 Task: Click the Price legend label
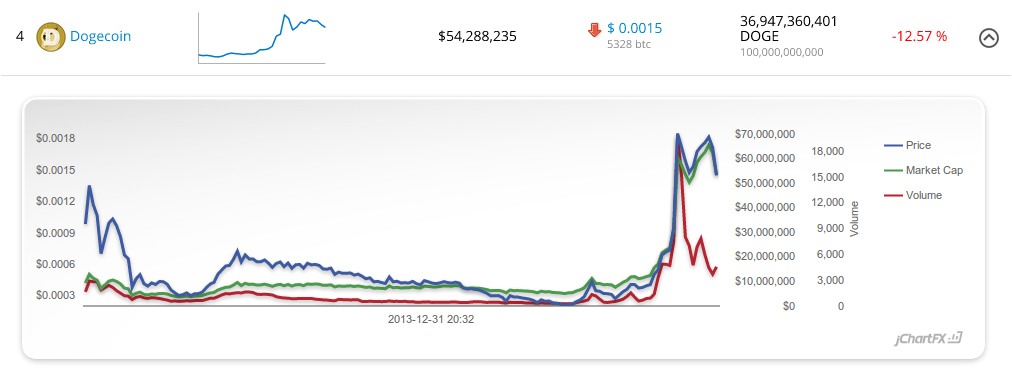click(918, 145)
